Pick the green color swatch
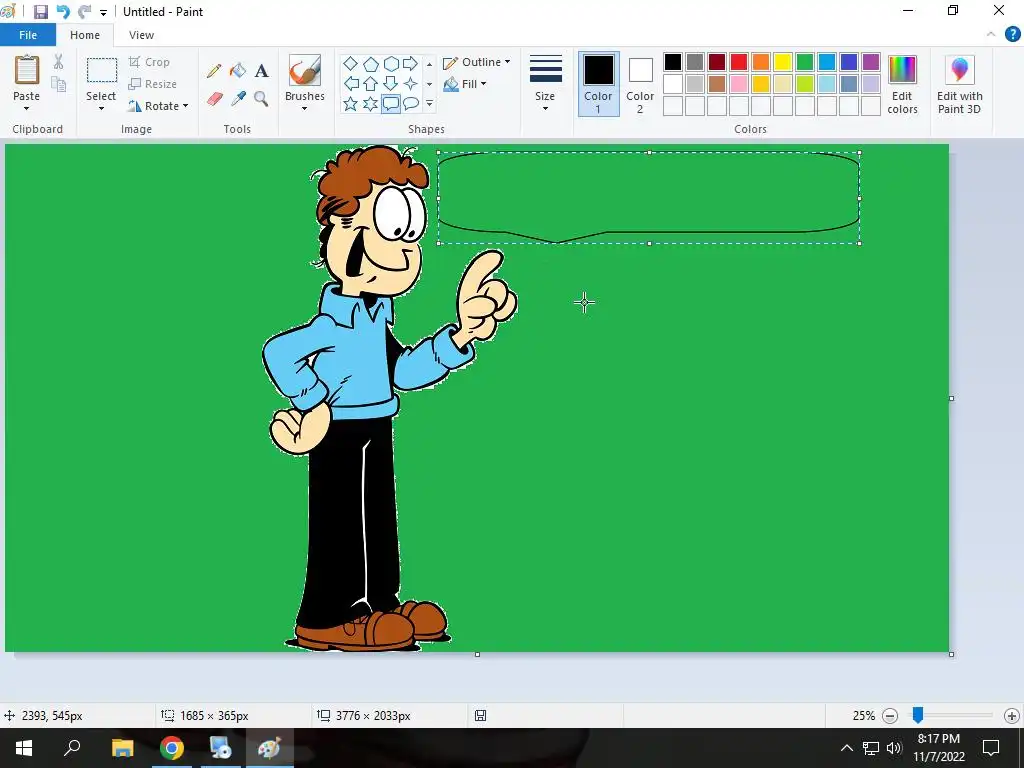 tap(805, 62)
